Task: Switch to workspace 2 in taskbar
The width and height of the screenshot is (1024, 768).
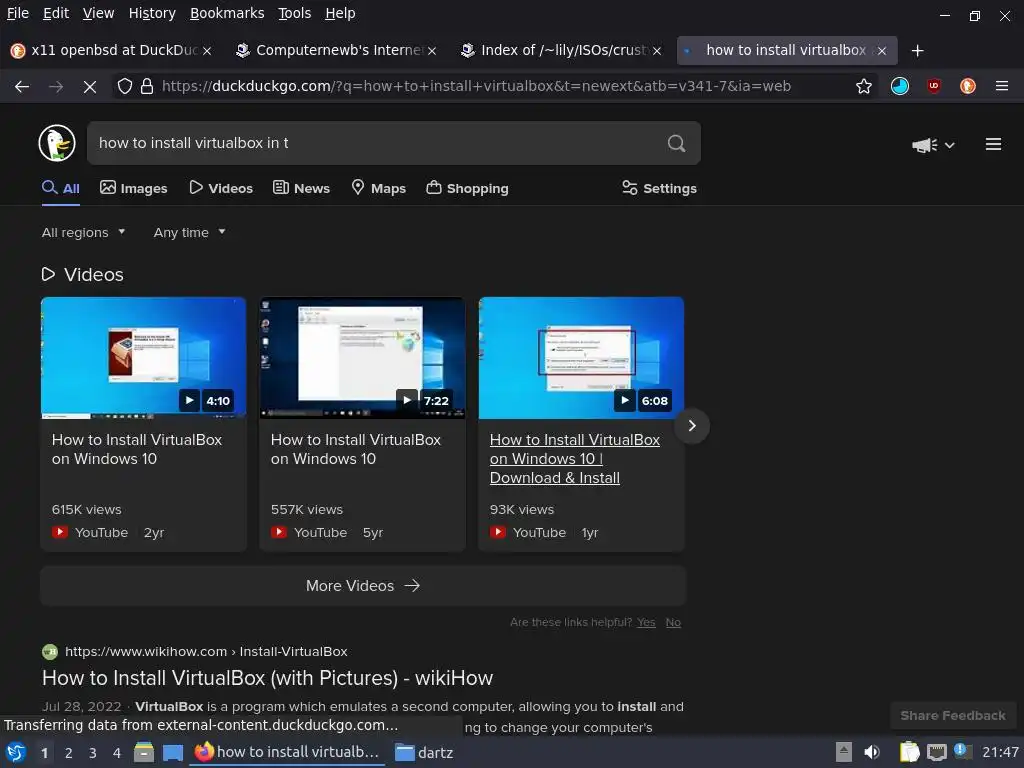Action: (x=69, y=753)
